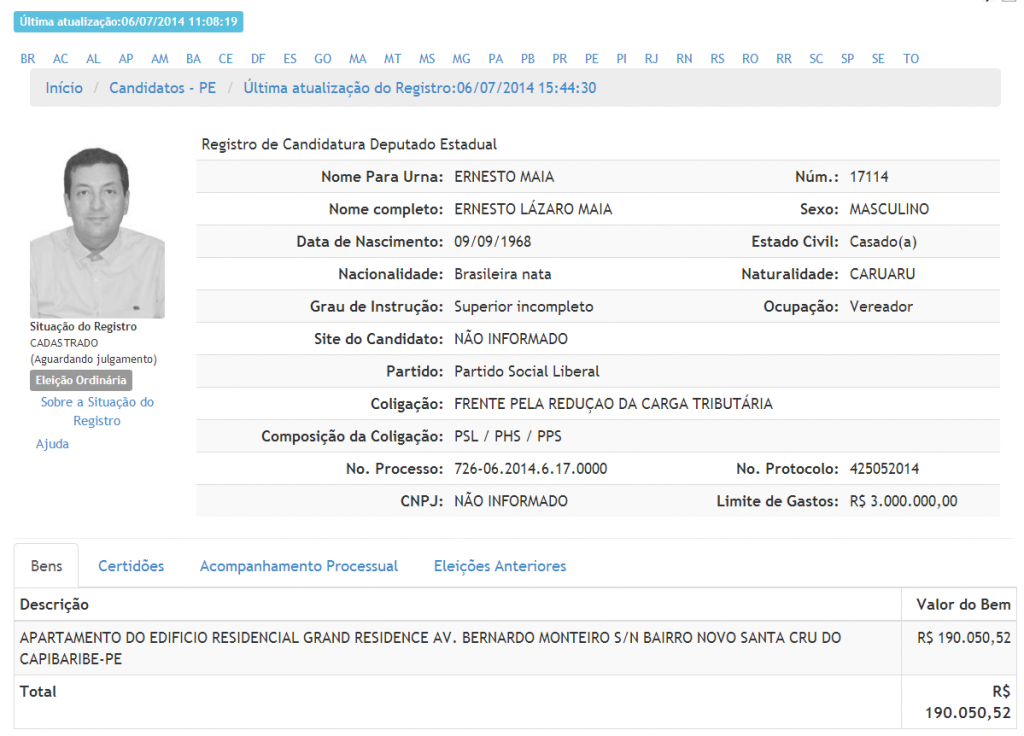
Task: Select the PB state link
Action: click(x=528, y=59)
